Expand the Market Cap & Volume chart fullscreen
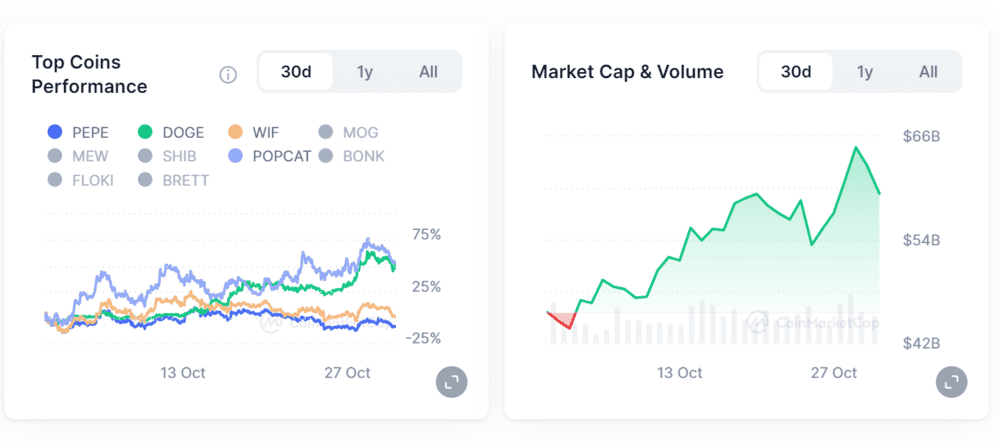This screenshot has width=1000, height=445. tap(951, 381)
